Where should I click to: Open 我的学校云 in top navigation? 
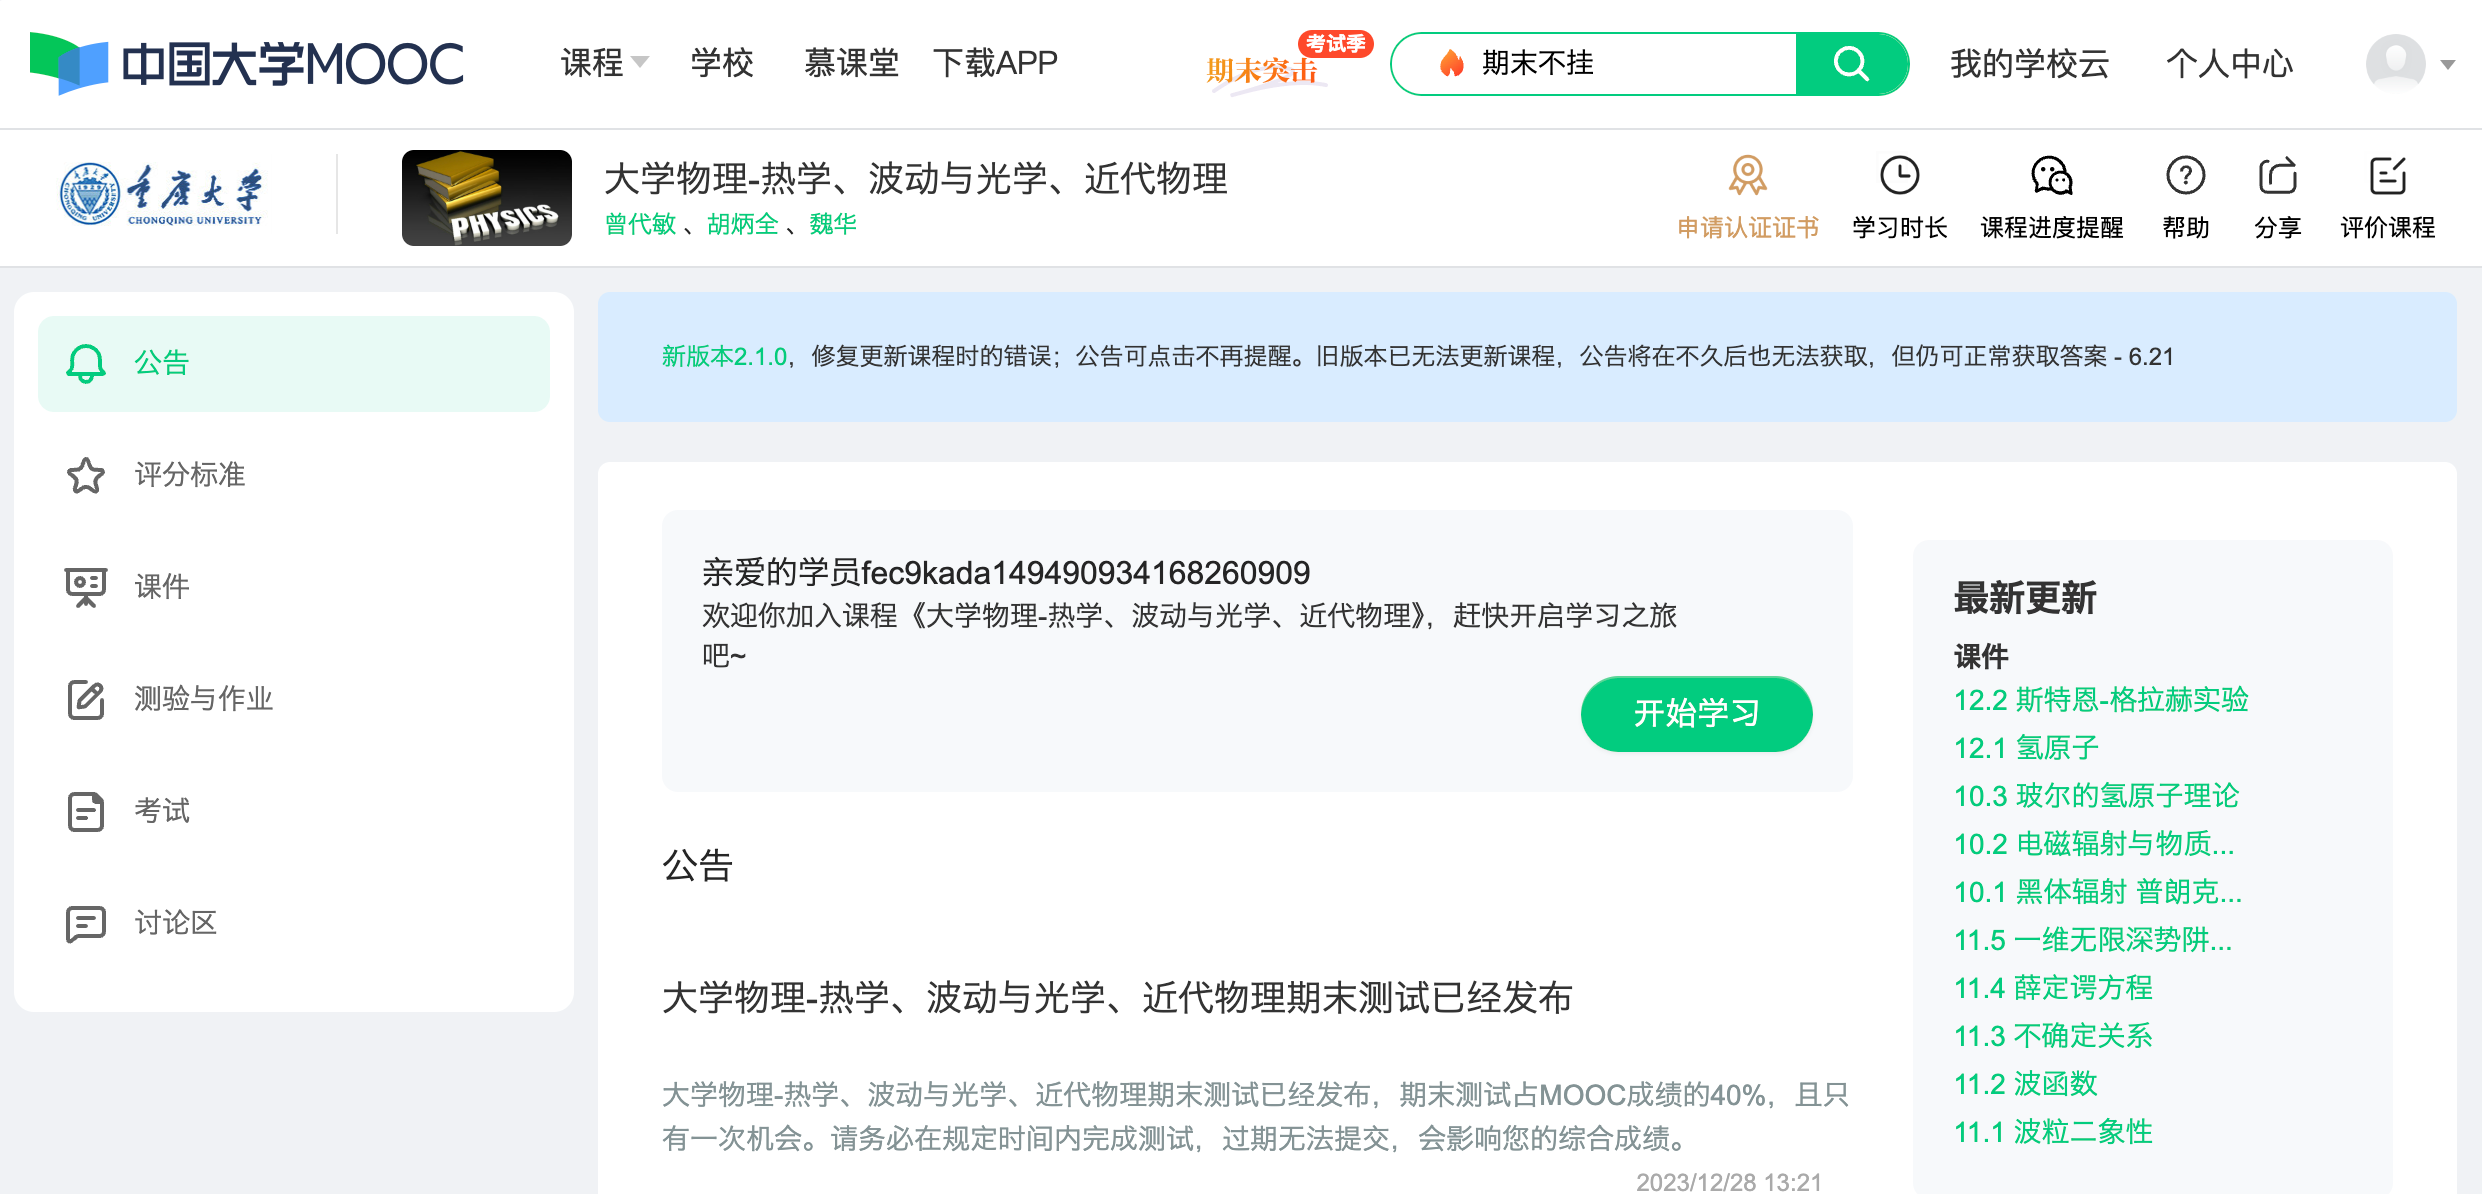2029,63
